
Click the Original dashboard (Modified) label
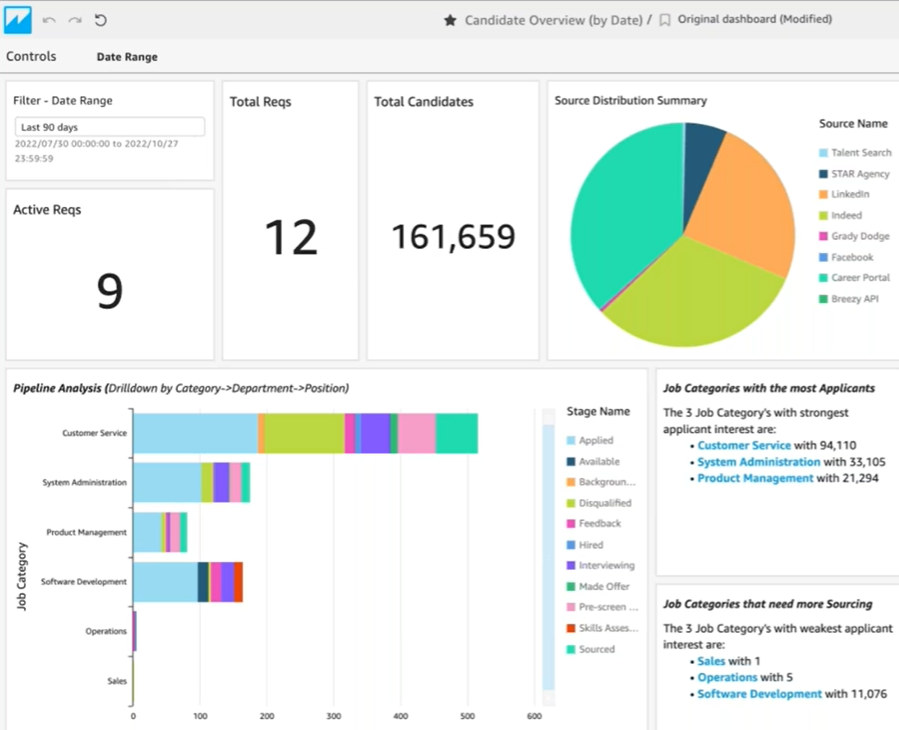tap(755, 19)
